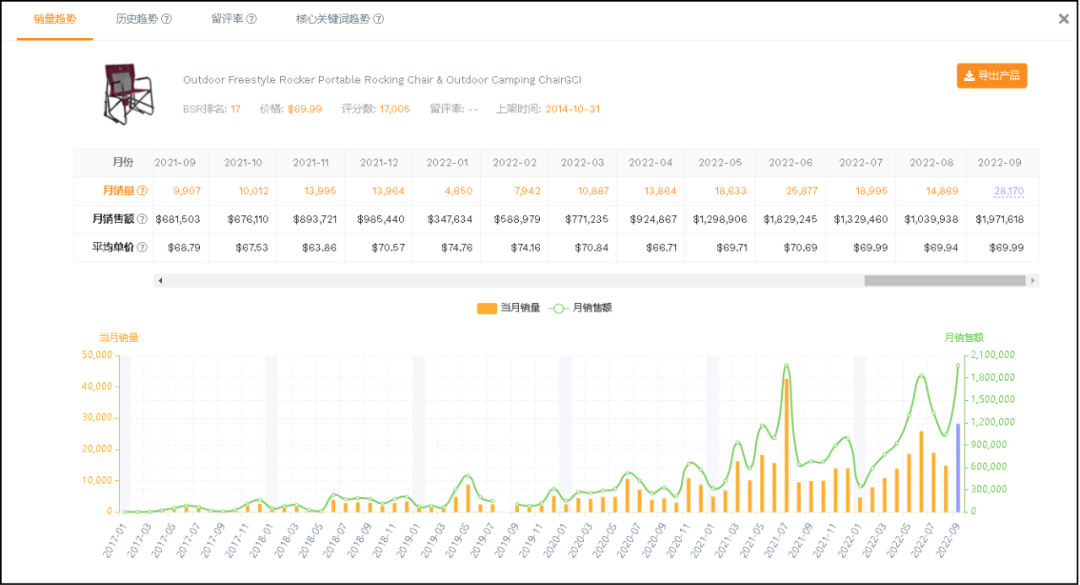Close the sales trend panel

pyautogui.click(x=1064, y=19)
